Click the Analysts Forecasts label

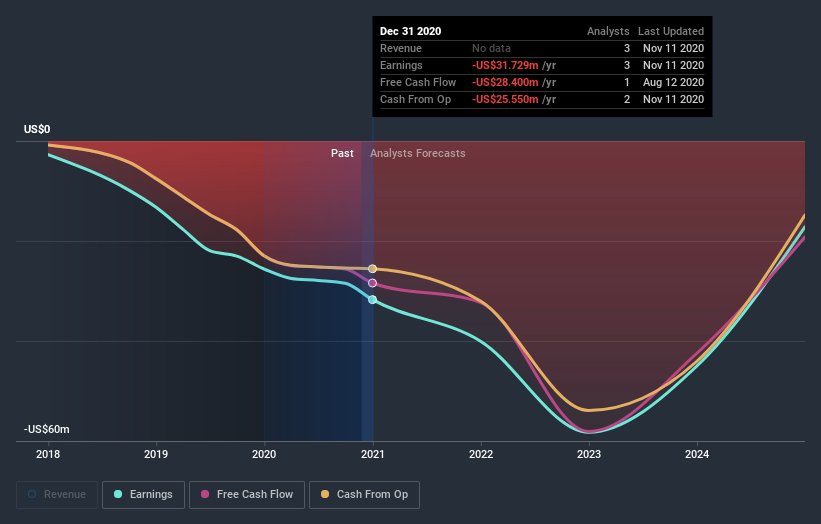418,153
